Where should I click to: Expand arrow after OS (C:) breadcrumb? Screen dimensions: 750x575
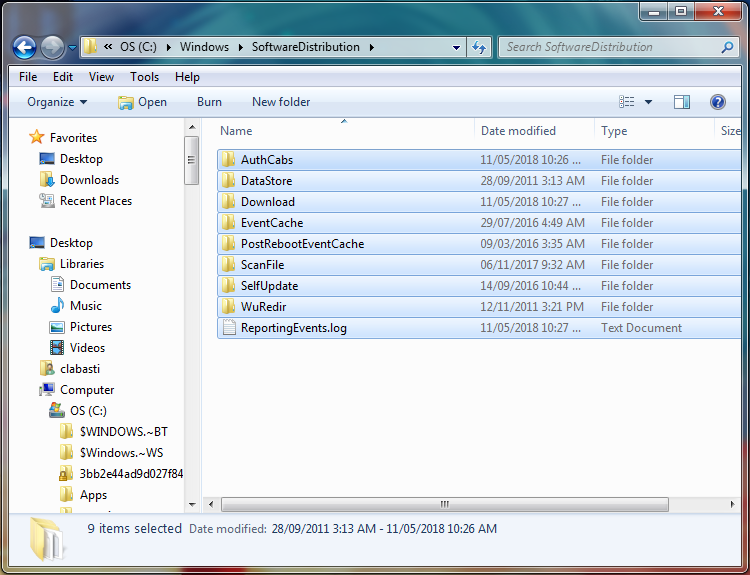click(169, 47)
